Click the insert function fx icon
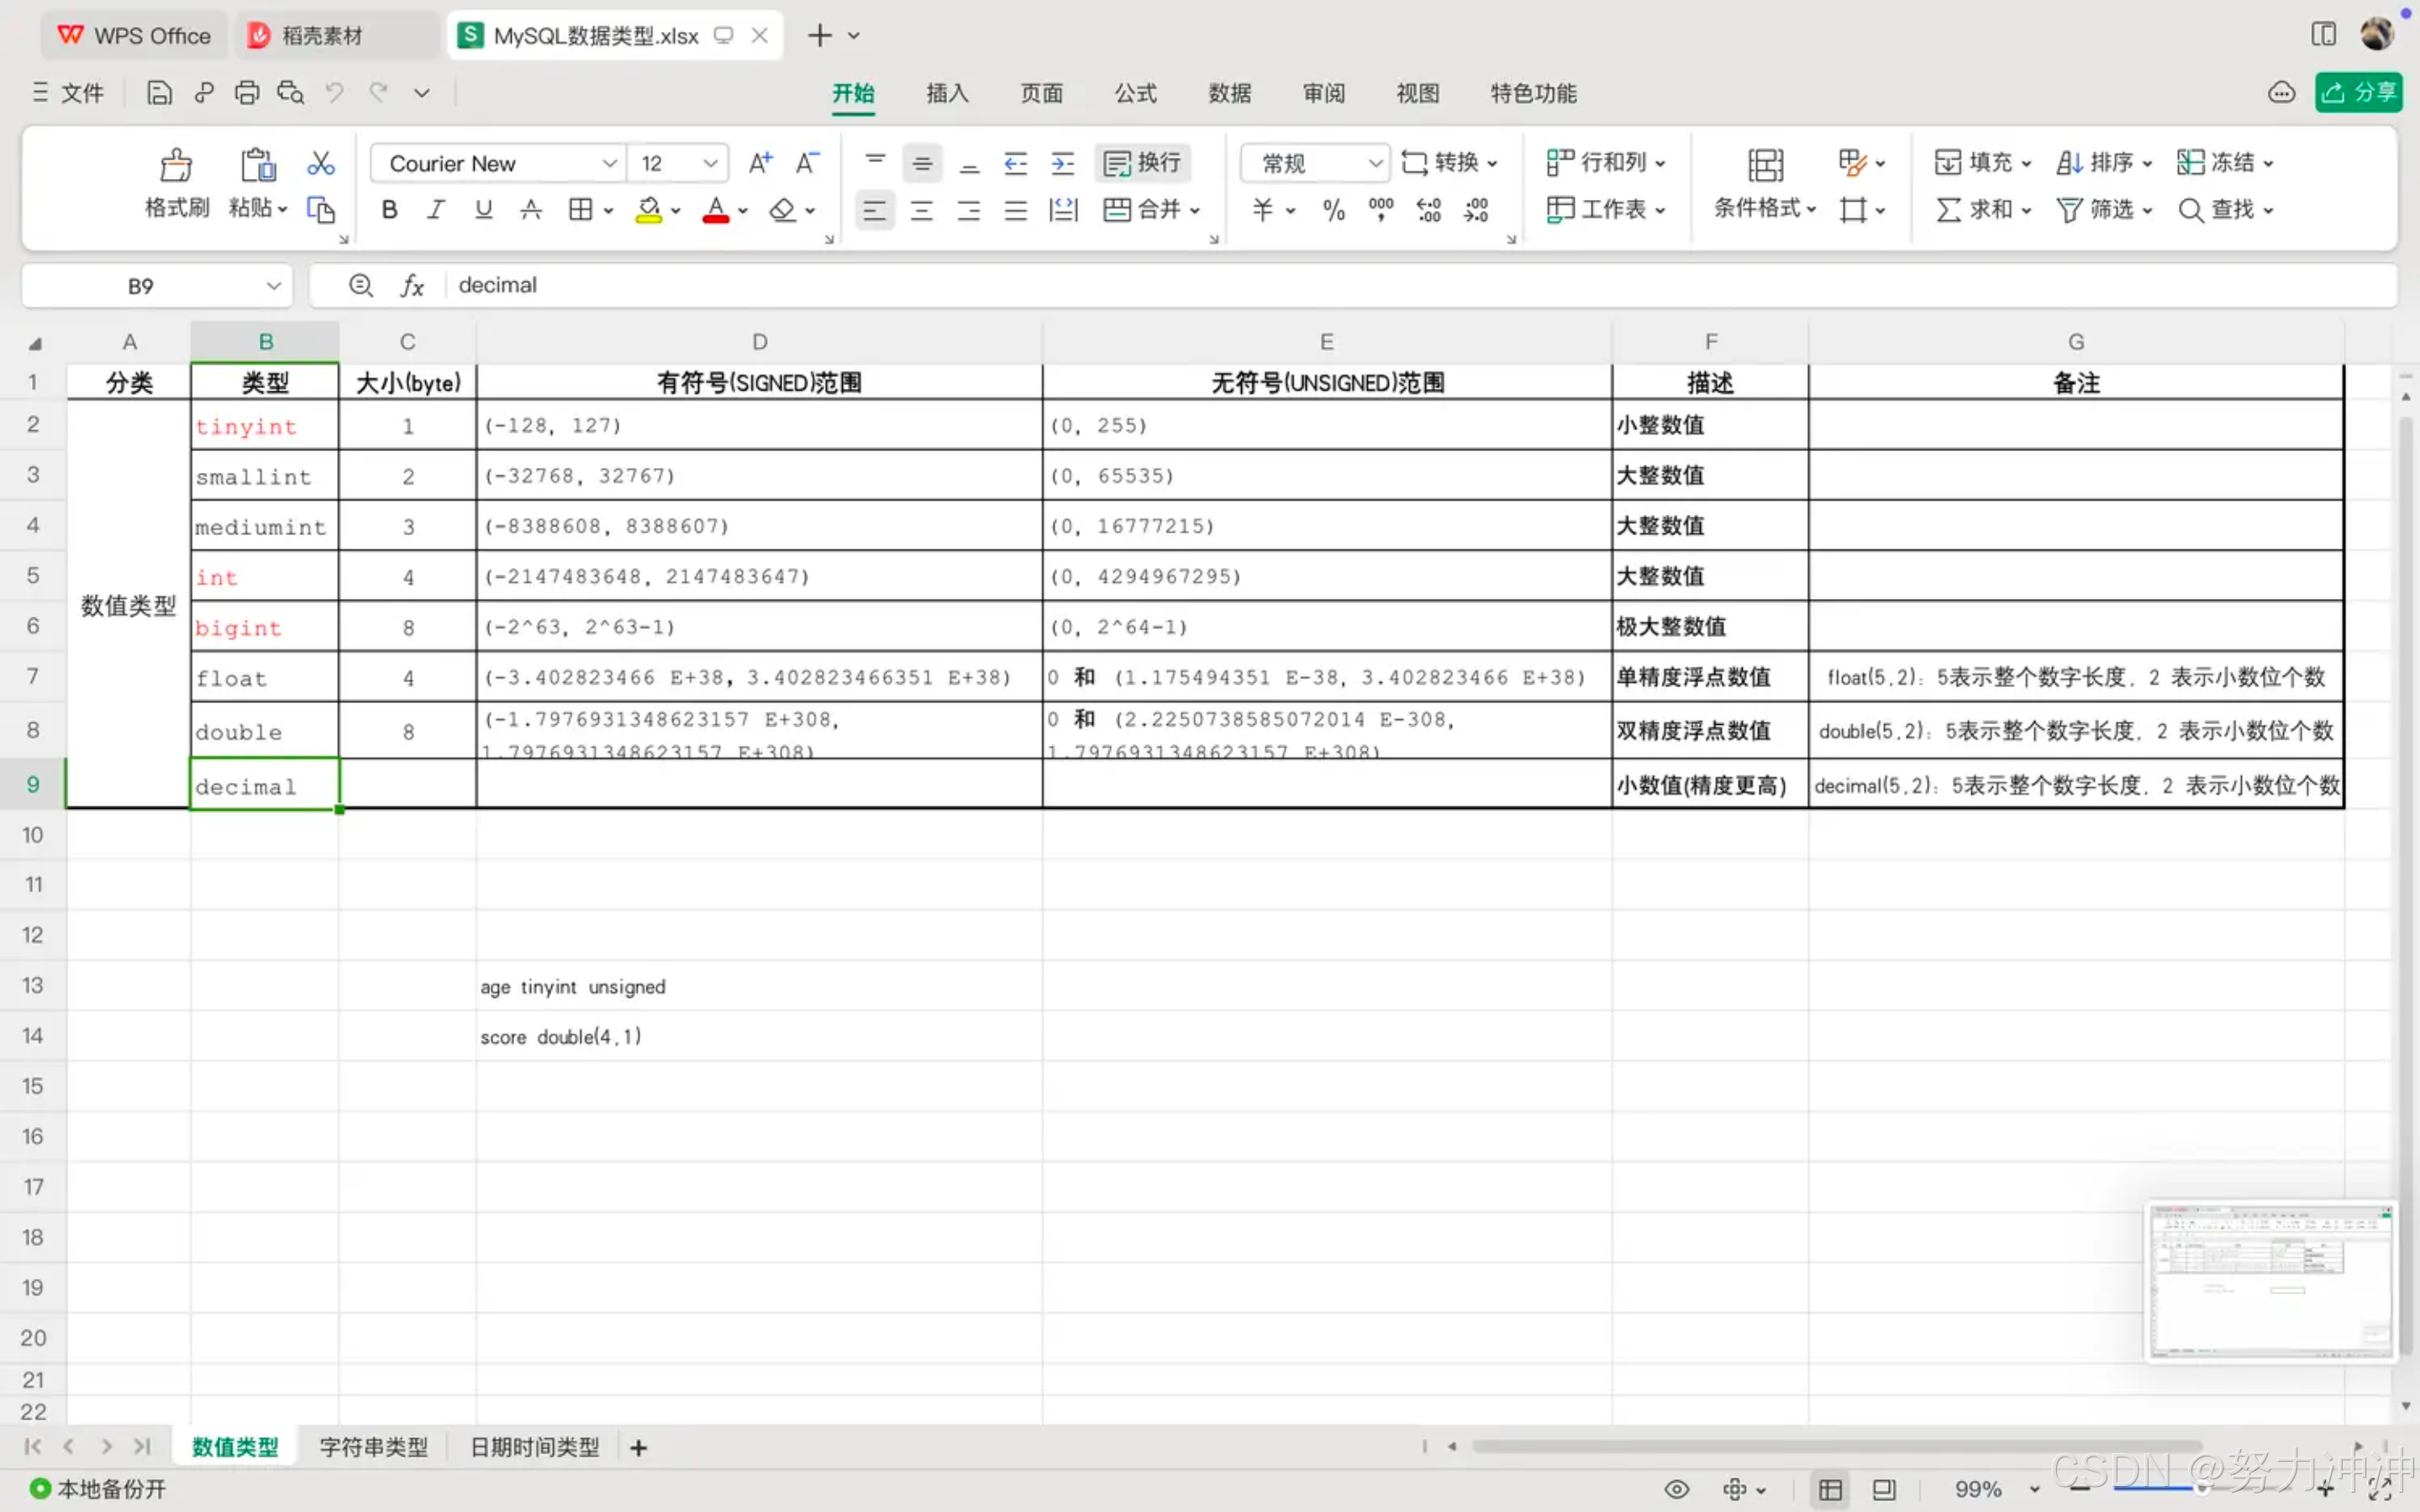Screen dimensions: 2420x1512 tap(412, 286)
